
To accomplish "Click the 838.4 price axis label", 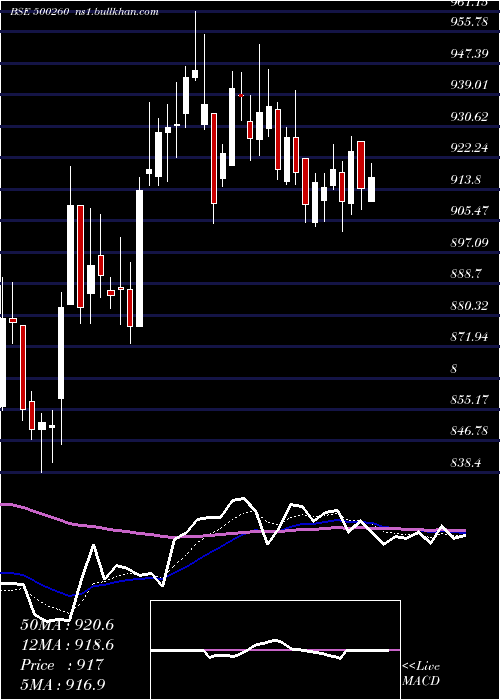I will (466, 462).
